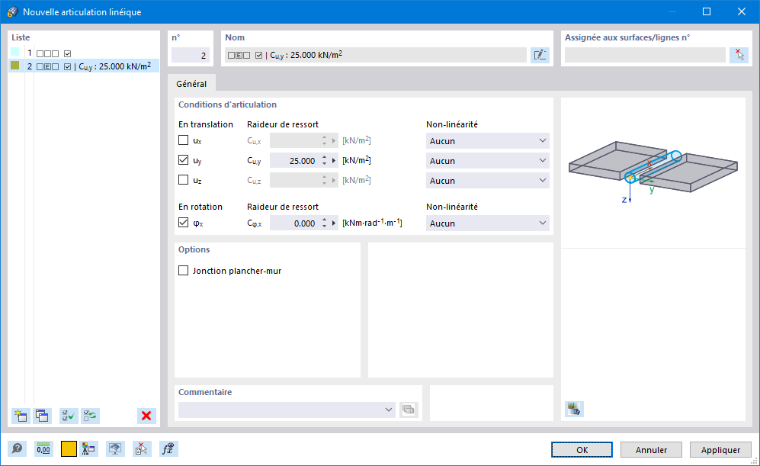Screen dimensions: 760x466
Task: Click the app icon in the title bar
Action: [x=12, y=12]
